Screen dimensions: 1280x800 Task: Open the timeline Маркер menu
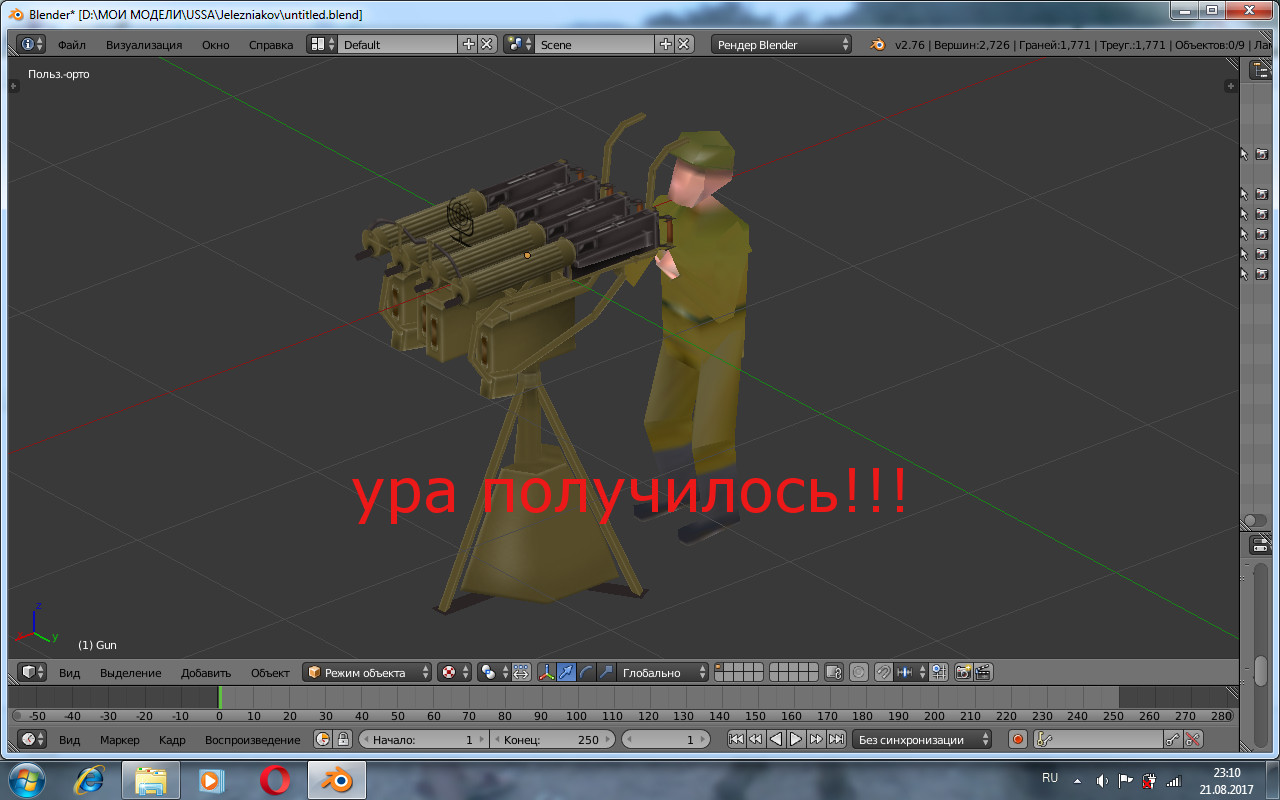120,740
